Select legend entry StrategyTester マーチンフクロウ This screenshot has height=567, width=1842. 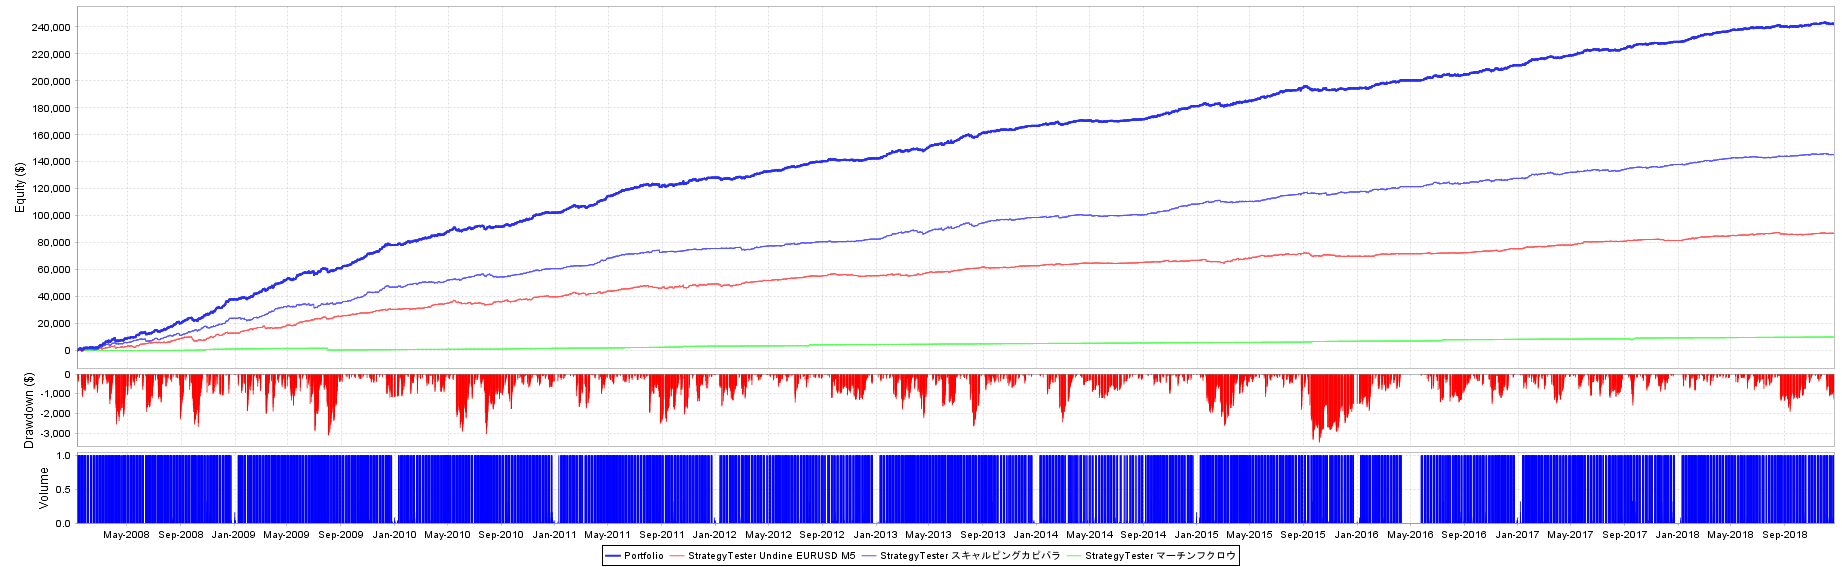tap(1152, 556)
